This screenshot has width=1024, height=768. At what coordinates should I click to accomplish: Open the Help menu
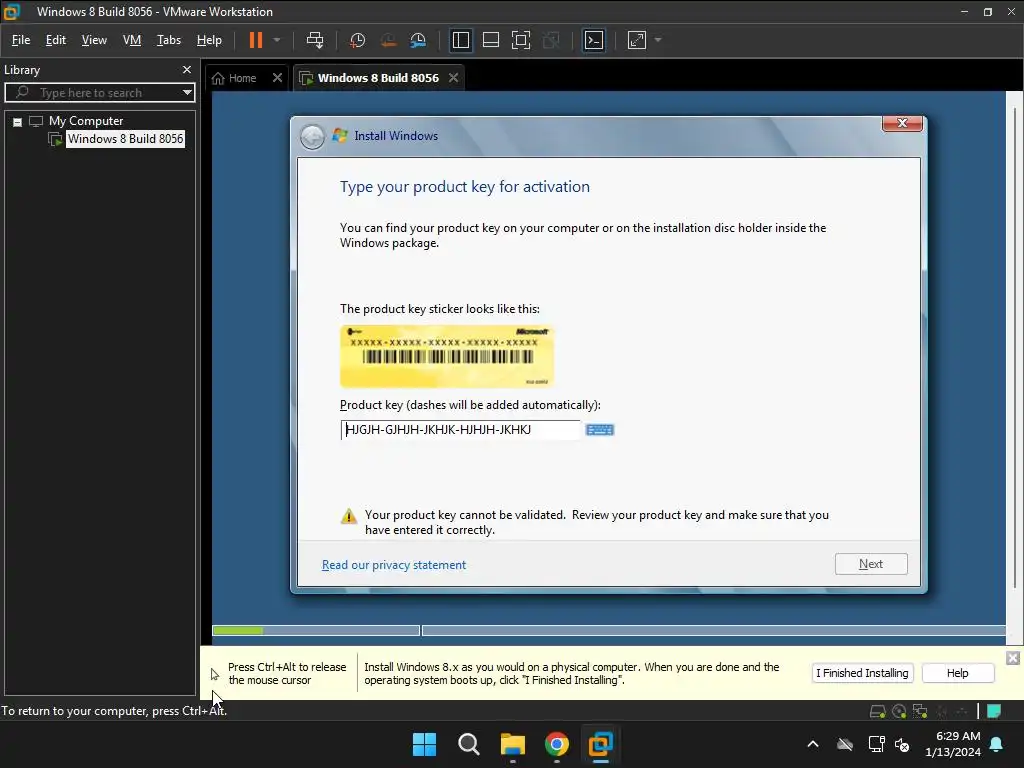tap(209, 40)
